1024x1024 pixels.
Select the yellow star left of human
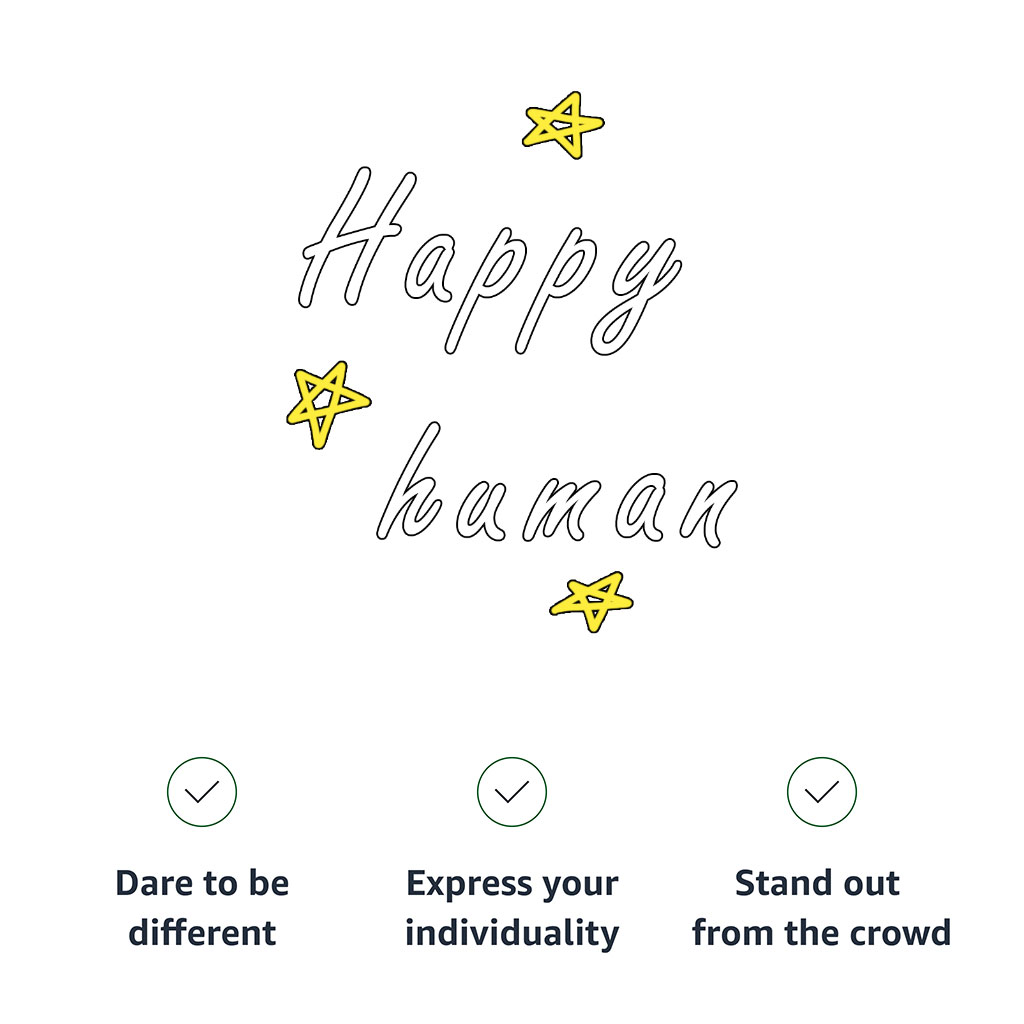328,404
